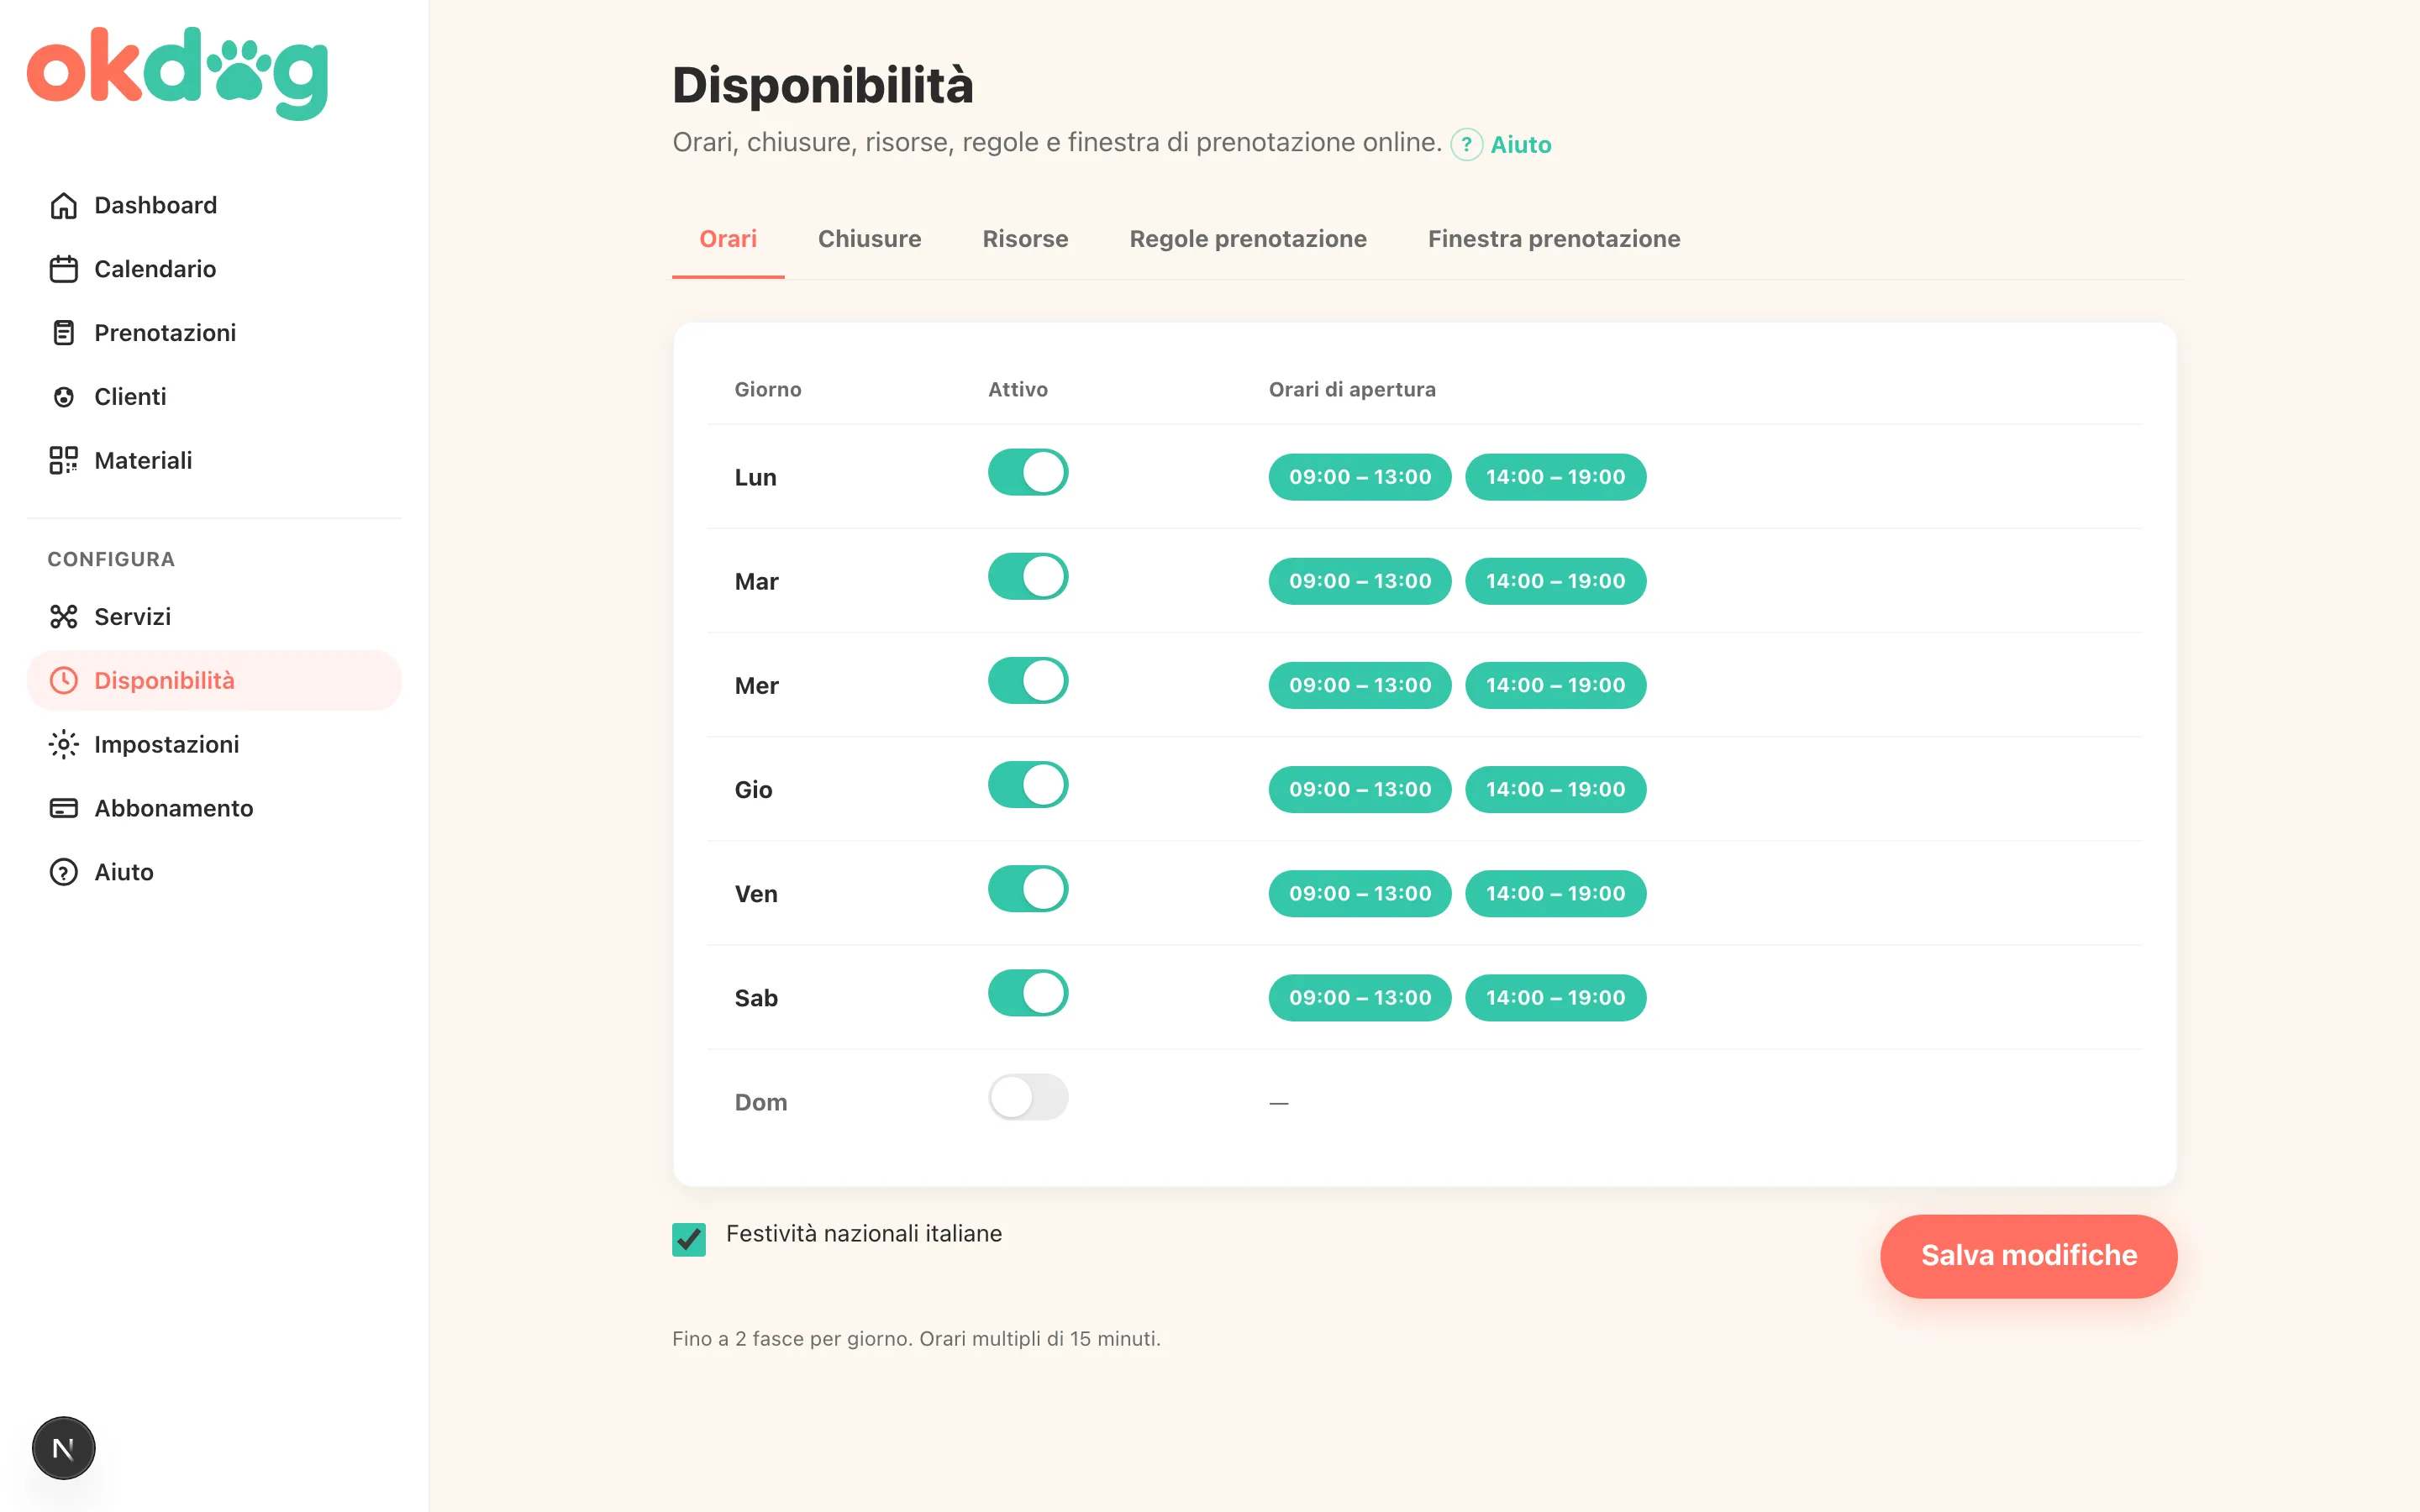Viewport: 2420px width, 1512px height.
Task: Turn off the Sab active switch
Action: tap(1028, 993)
